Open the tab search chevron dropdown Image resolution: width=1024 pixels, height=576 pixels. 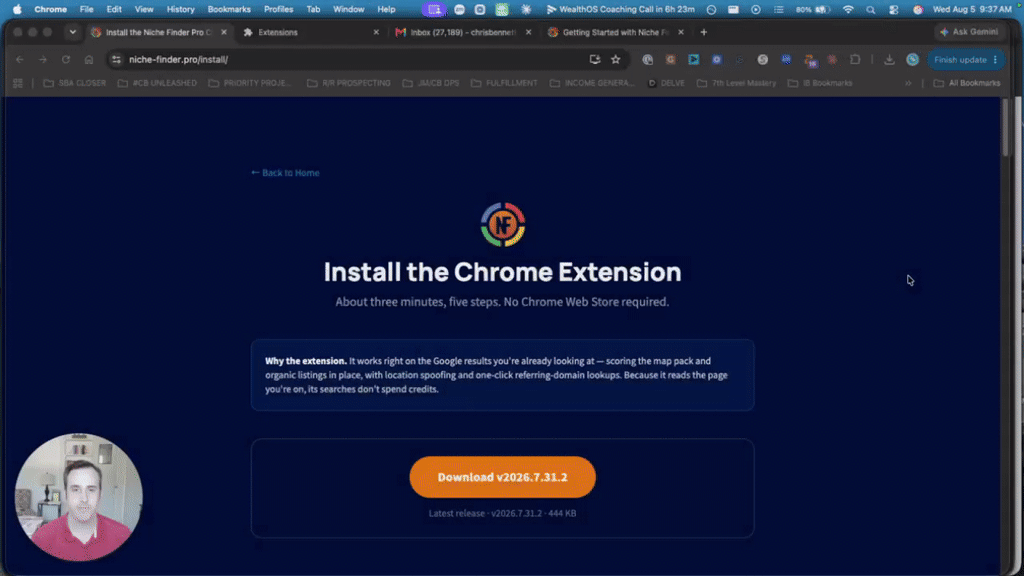pos(72,32)
